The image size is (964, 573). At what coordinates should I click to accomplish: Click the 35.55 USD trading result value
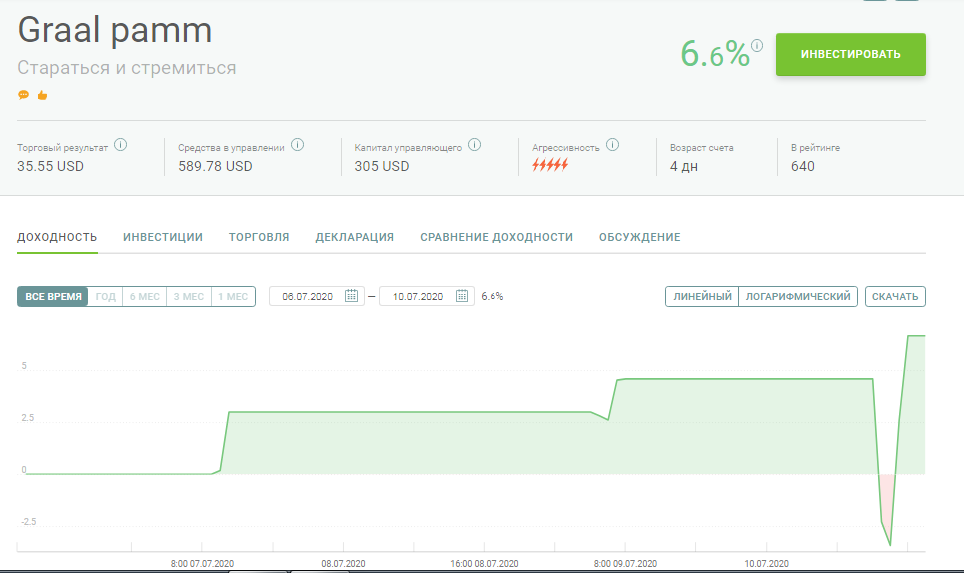[50, 166]
